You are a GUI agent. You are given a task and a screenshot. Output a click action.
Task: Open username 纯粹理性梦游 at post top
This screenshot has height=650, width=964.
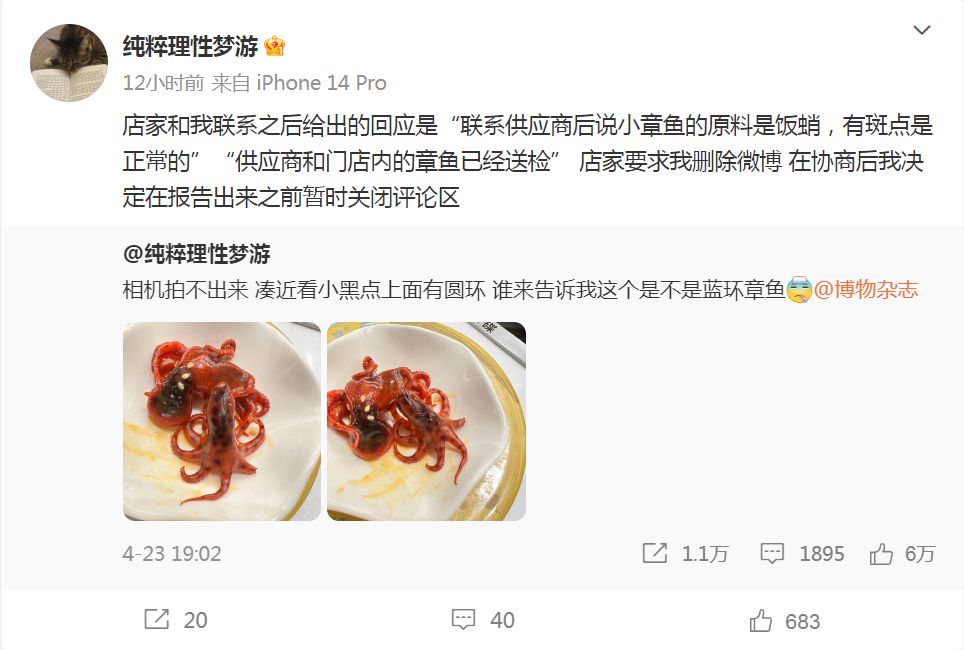pyautogui.click(x=190, y=46)
